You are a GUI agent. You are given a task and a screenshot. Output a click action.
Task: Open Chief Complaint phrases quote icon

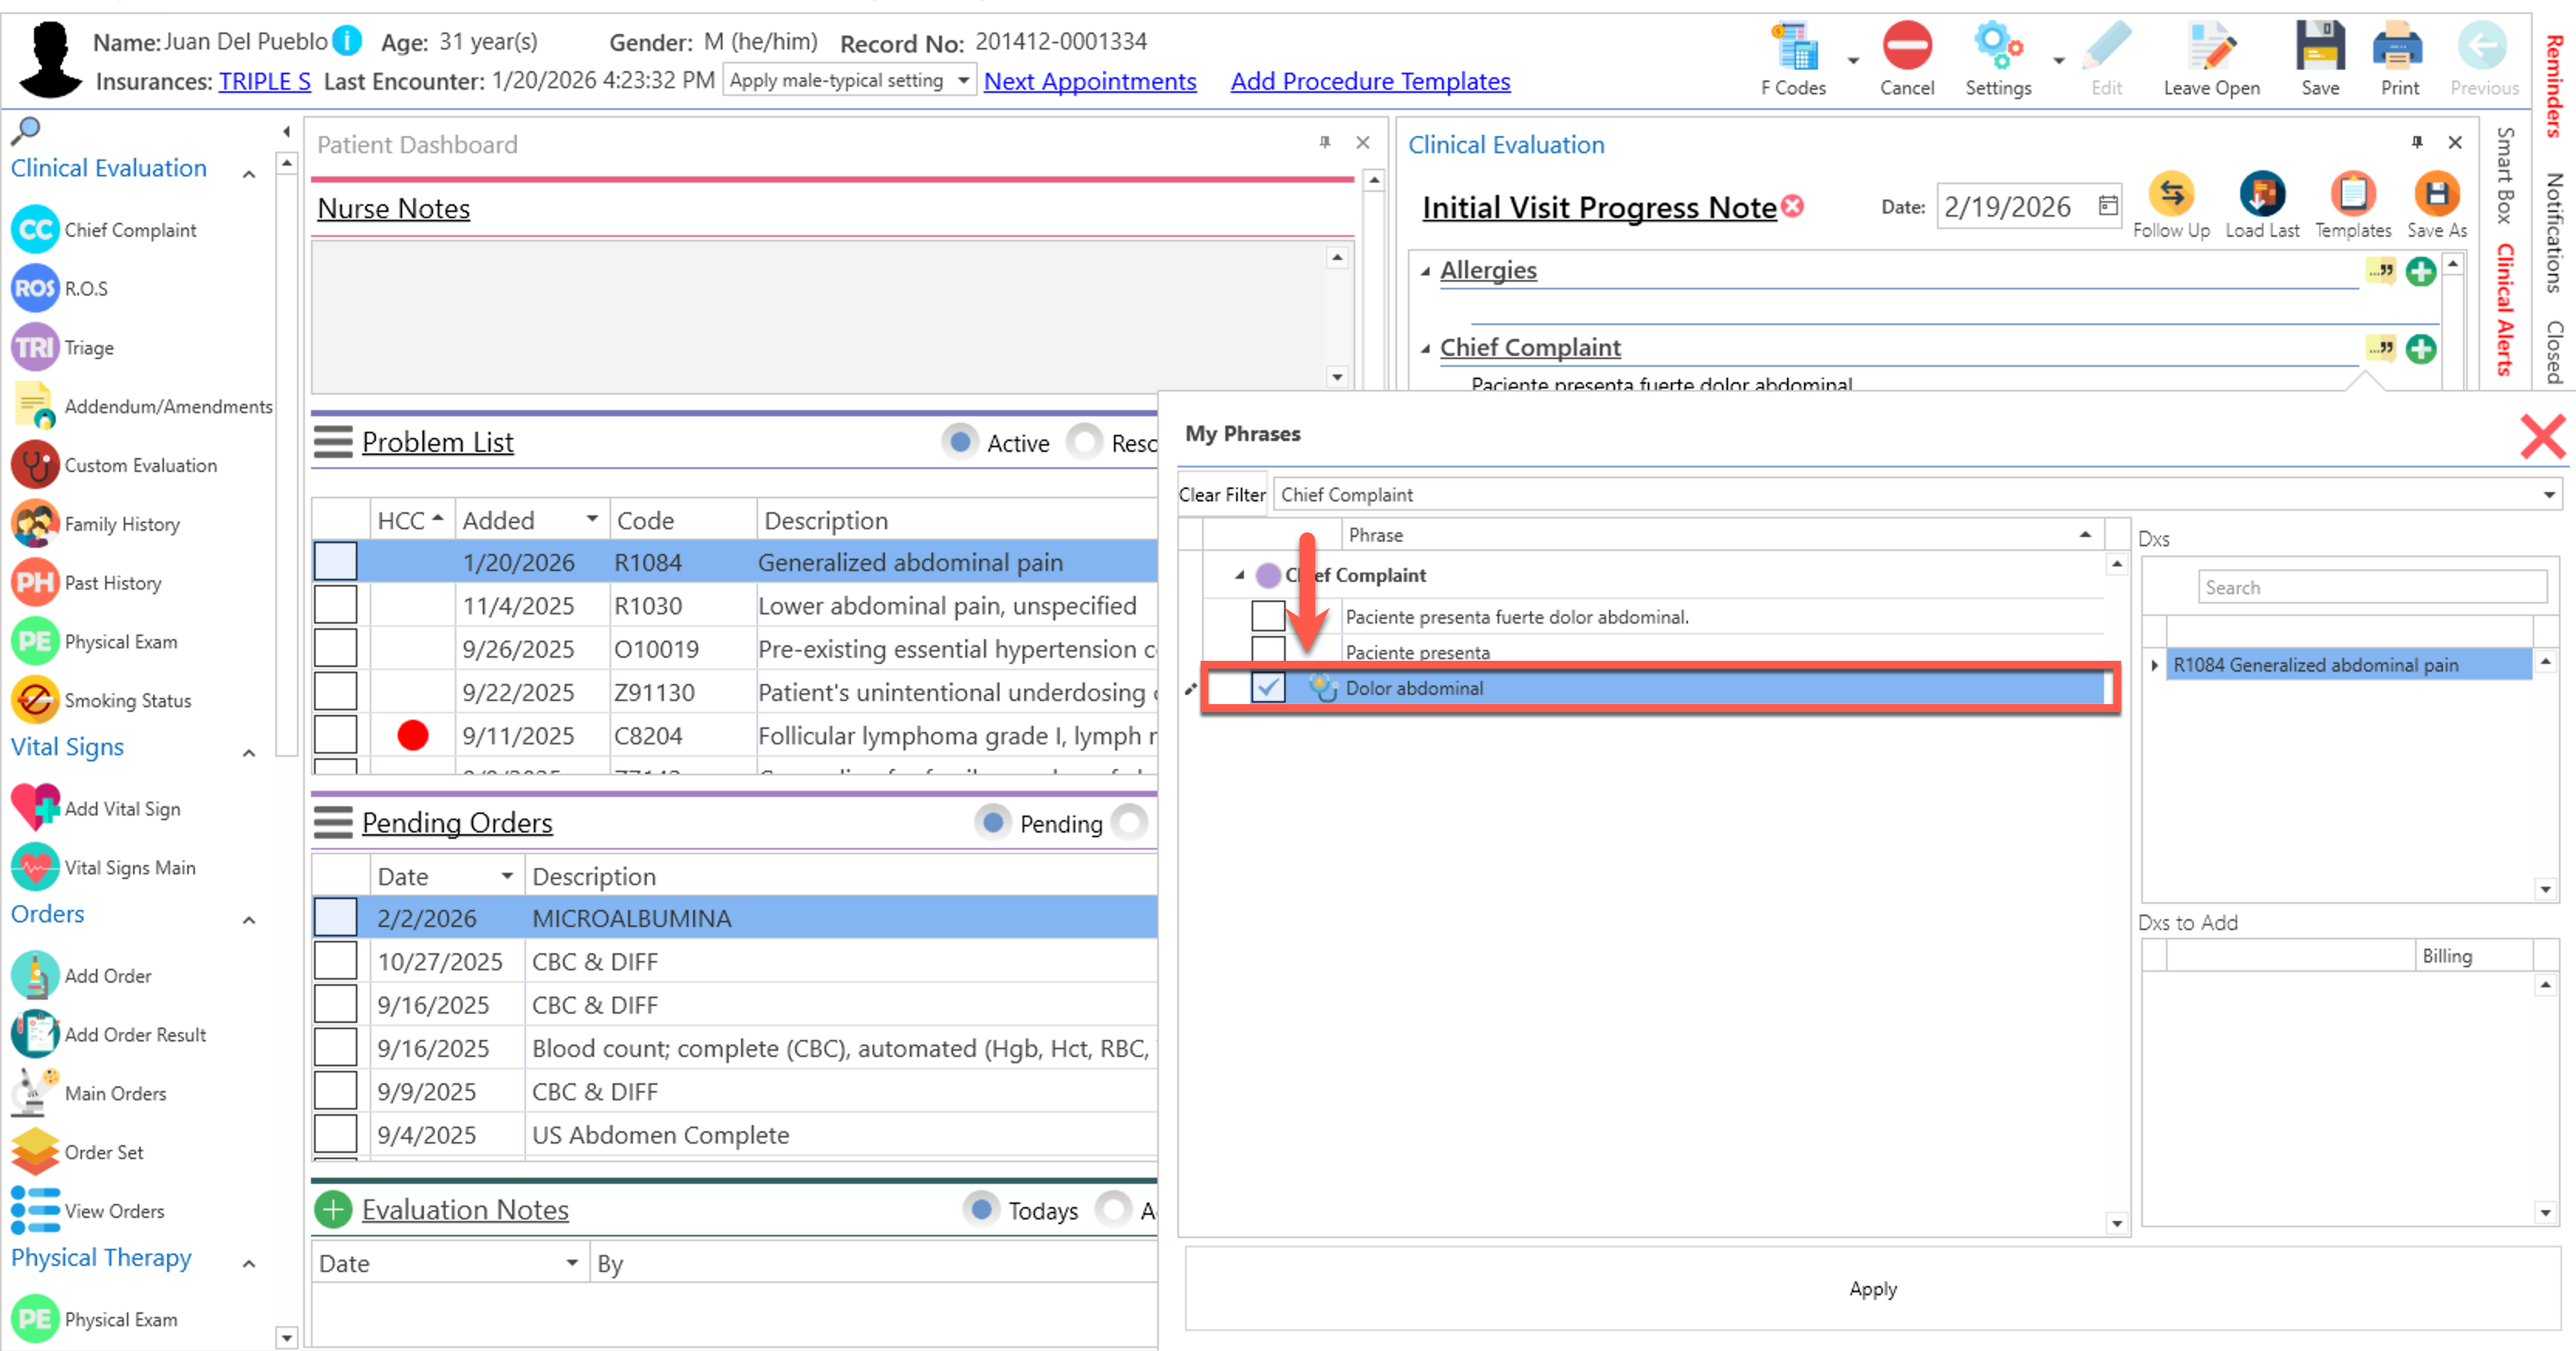click(2381, 348)
